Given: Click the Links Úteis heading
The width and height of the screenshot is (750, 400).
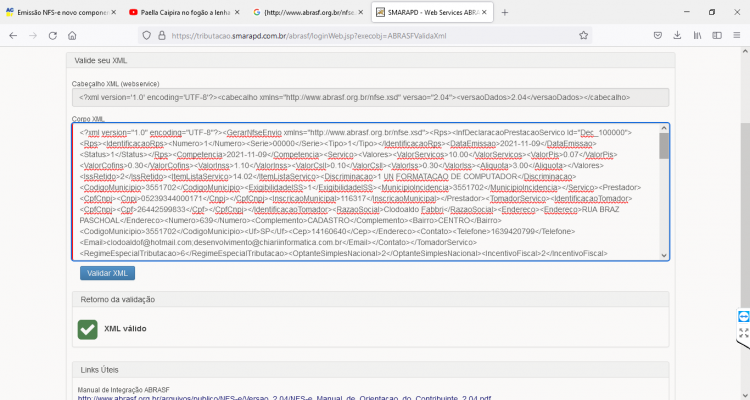Looking at the screenshot, I should [99, 370].
